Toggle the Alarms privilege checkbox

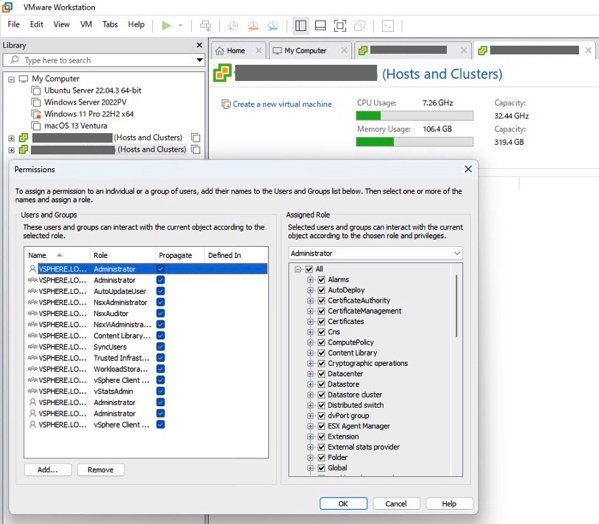(x=322, y=280)
